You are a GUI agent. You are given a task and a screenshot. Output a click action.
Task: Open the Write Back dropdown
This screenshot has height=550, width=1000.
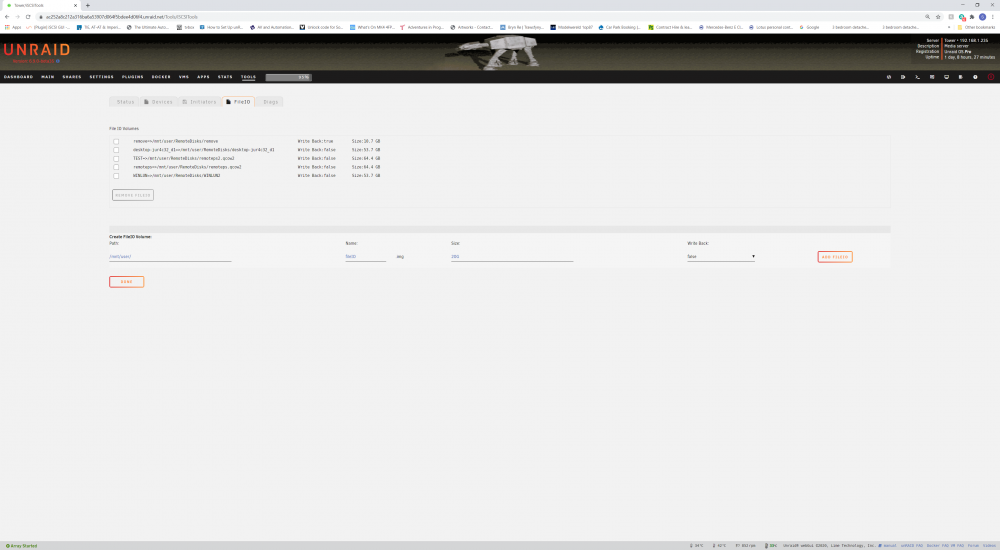point(721,256)
